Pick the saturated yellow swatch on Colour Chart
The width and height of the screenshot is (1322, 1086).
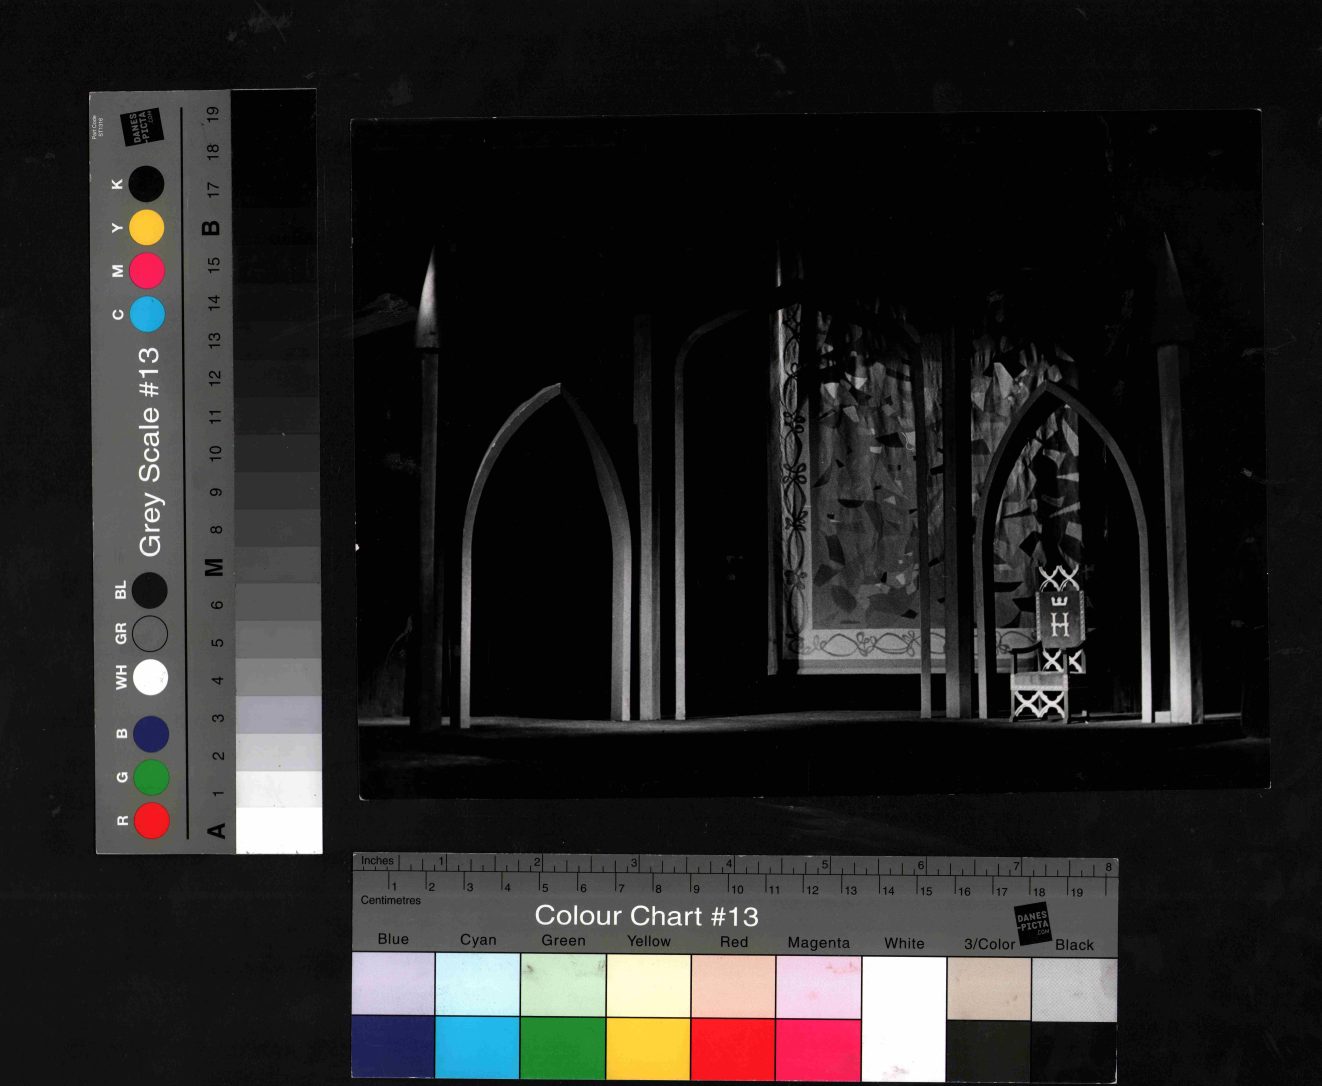(648, 1048)
